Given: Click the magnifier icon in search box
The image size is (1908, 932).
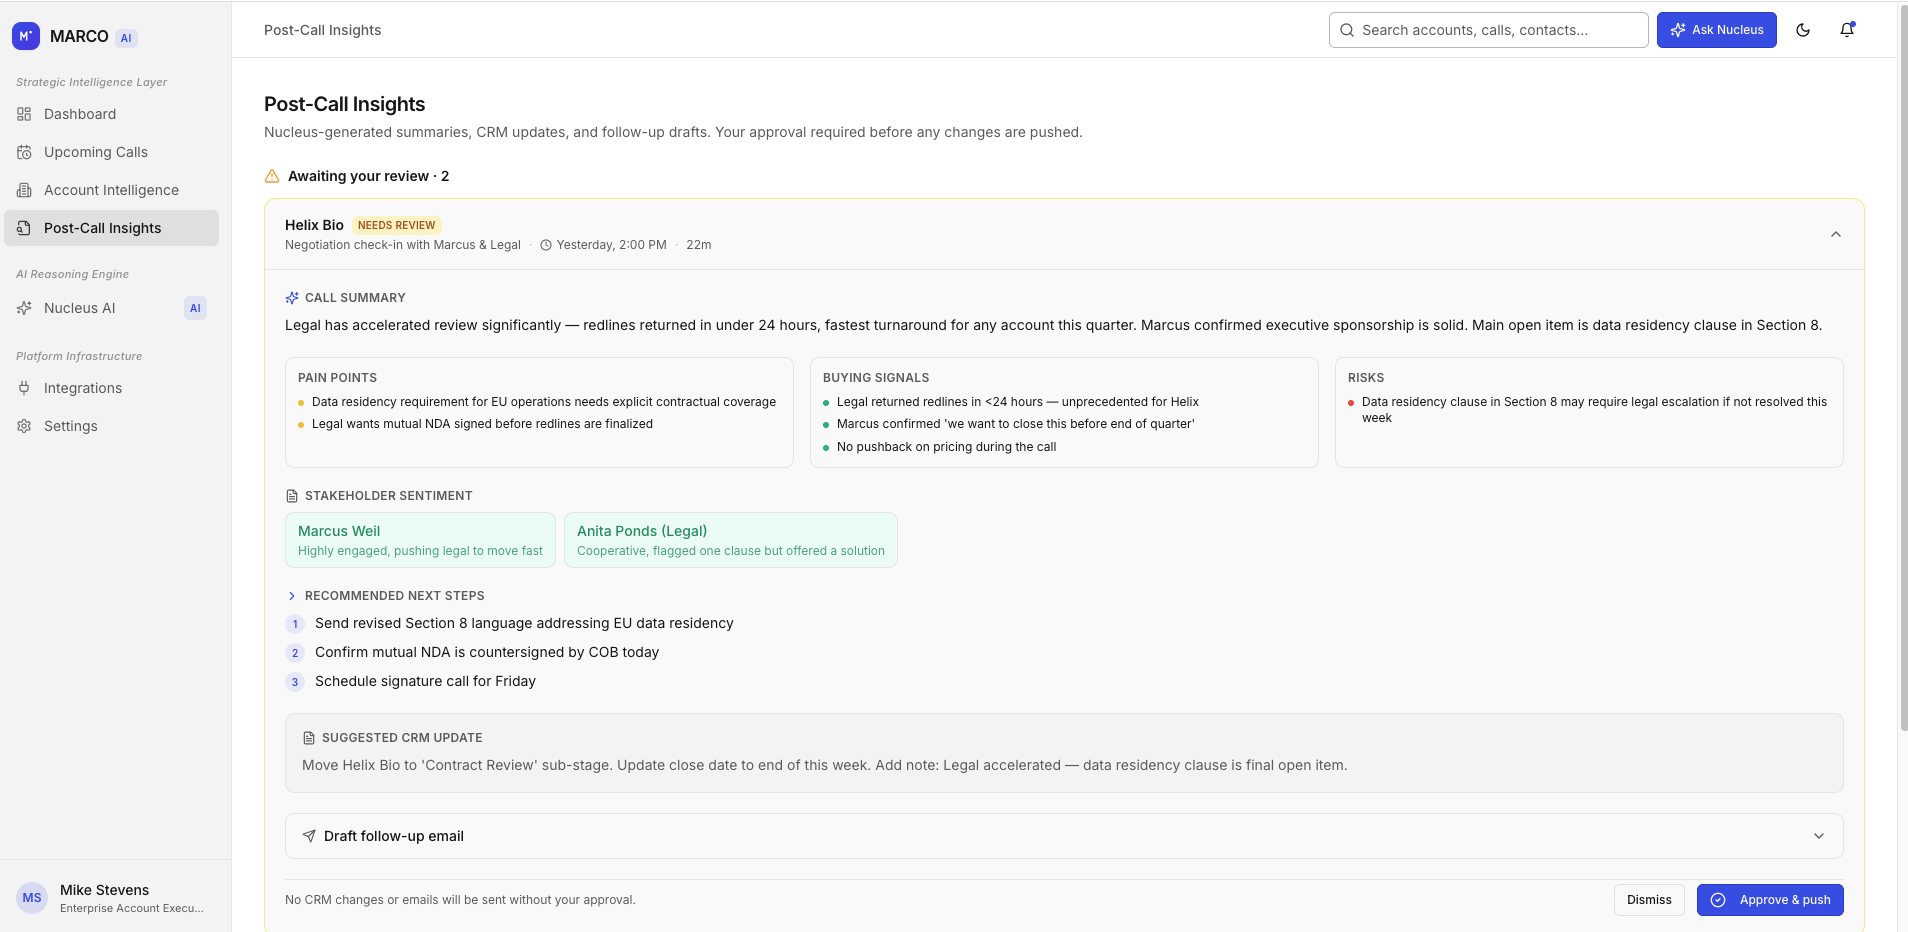Looking at the screenshot, I should click(1347, 30).
